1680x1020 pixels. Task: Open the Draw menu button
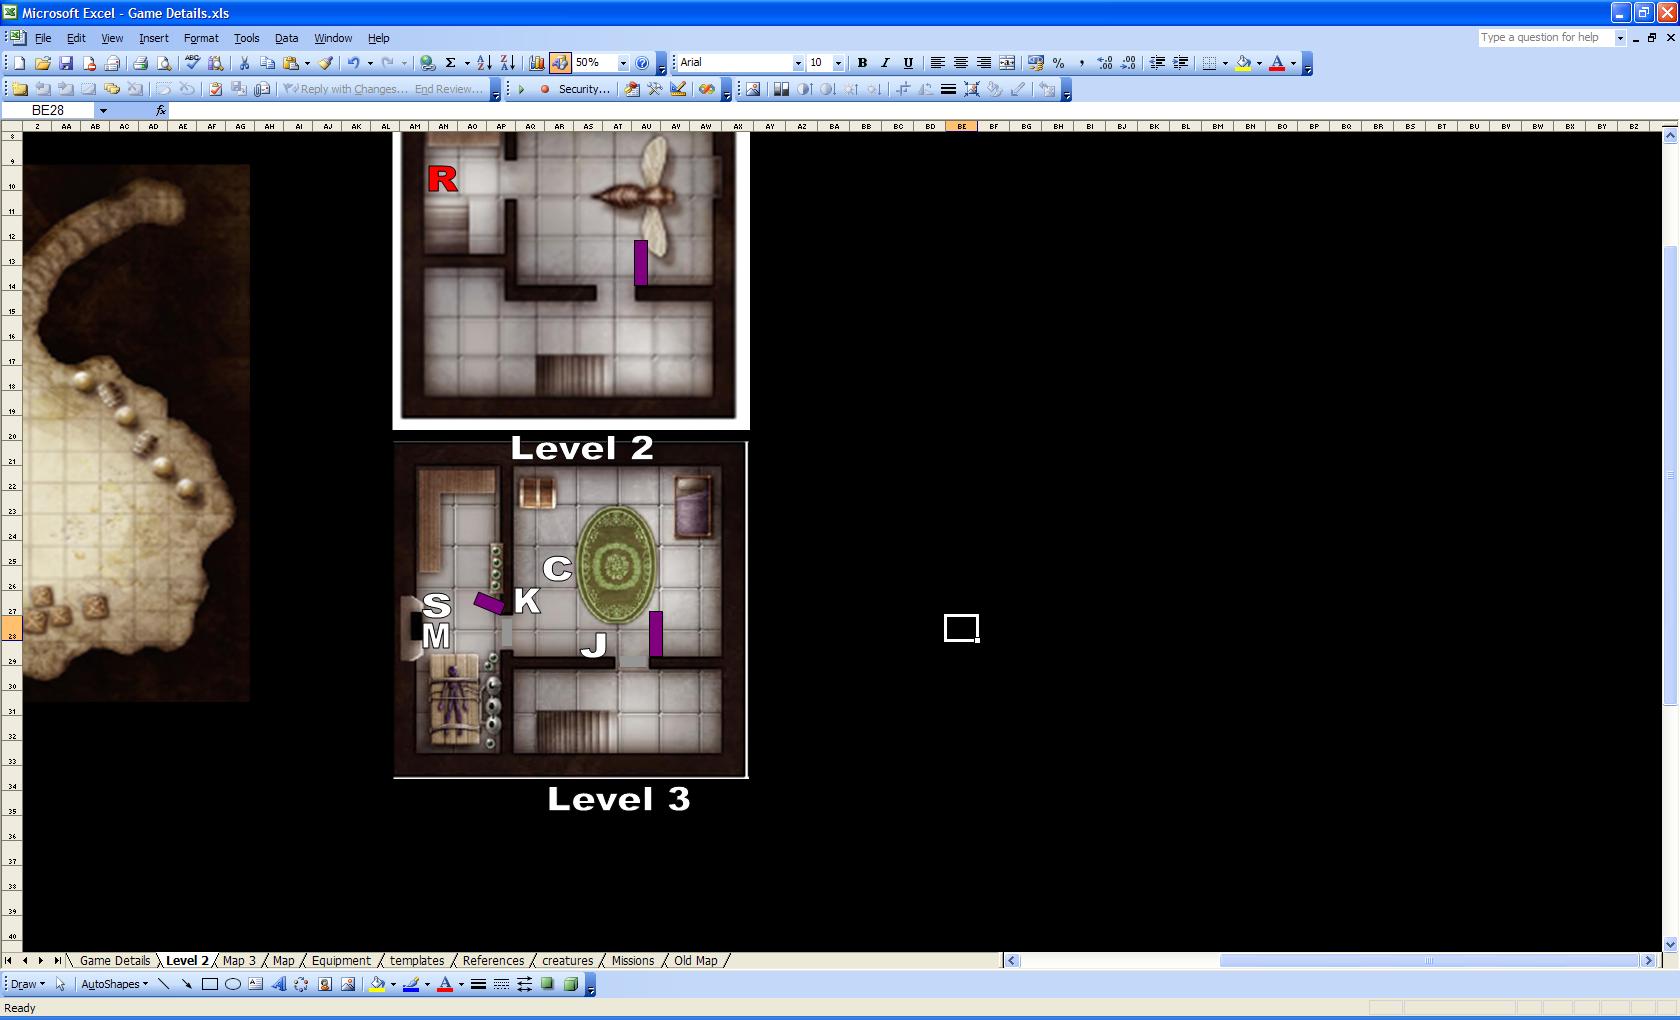(25, 984)
